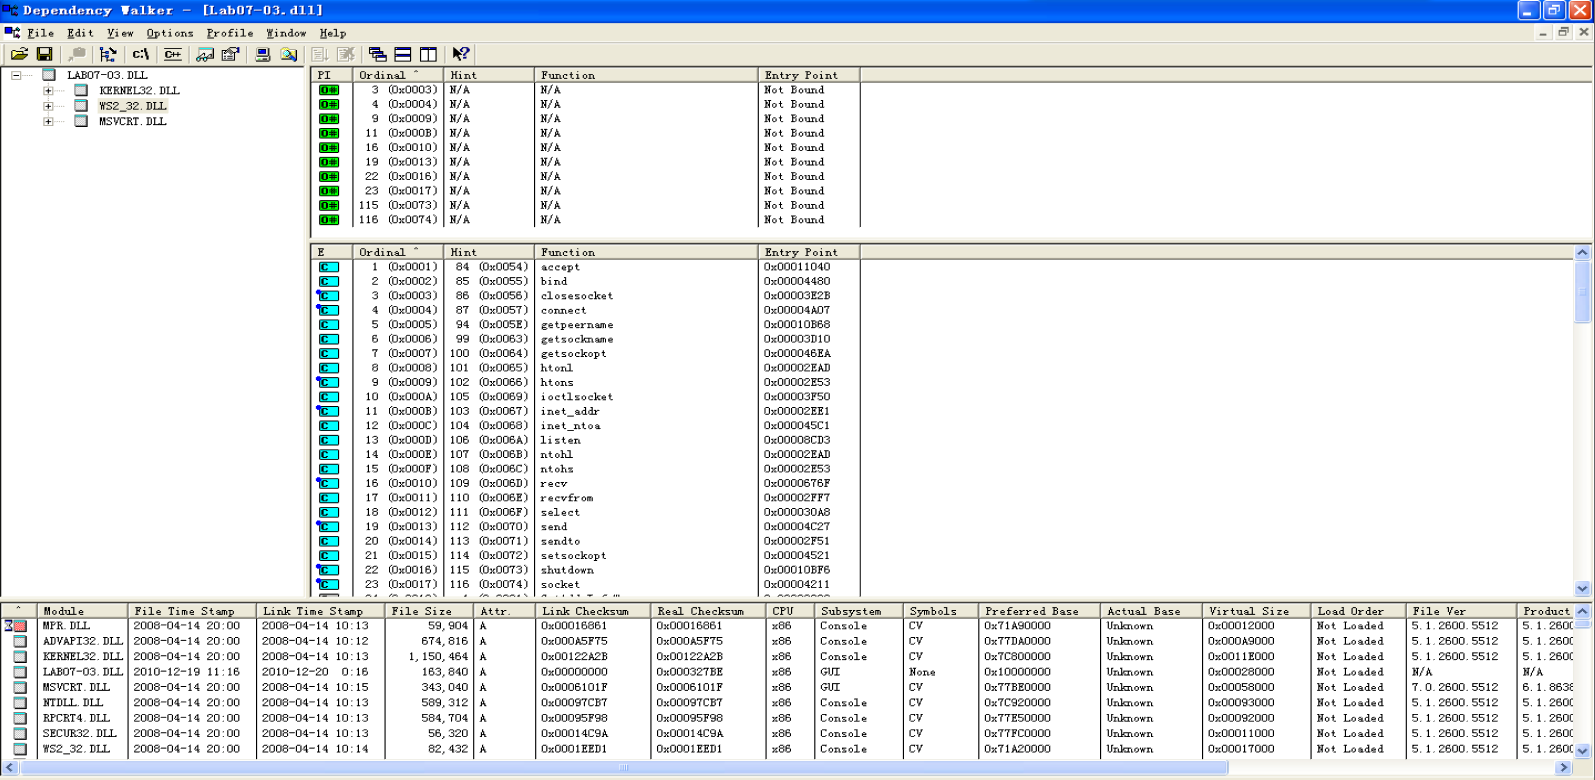
Task: Cascade the windows using the toolbar icon
Action: click(x=377, y=54)
